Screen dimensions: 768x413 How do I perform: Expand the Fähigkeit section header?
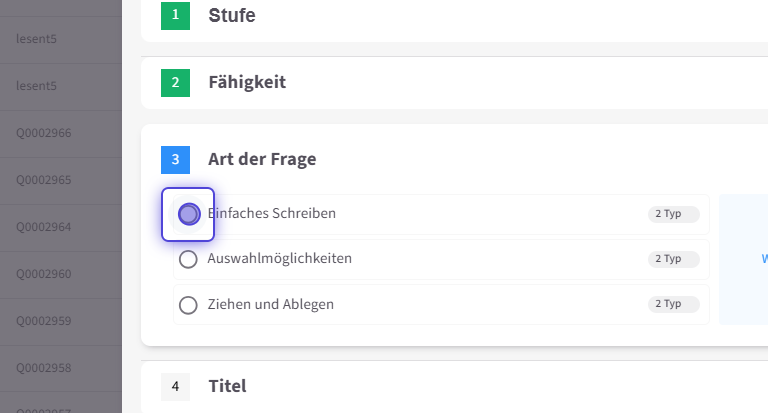coord(247,82)
